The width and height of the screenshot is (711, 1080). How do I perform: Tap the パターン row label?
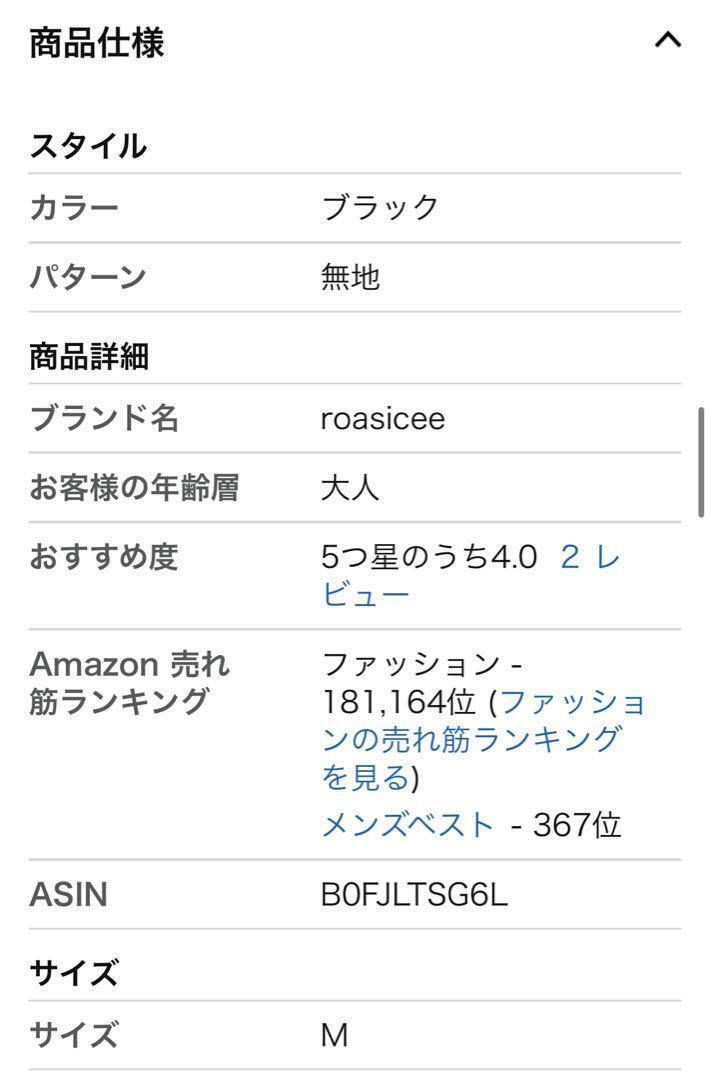pos(88,277)
